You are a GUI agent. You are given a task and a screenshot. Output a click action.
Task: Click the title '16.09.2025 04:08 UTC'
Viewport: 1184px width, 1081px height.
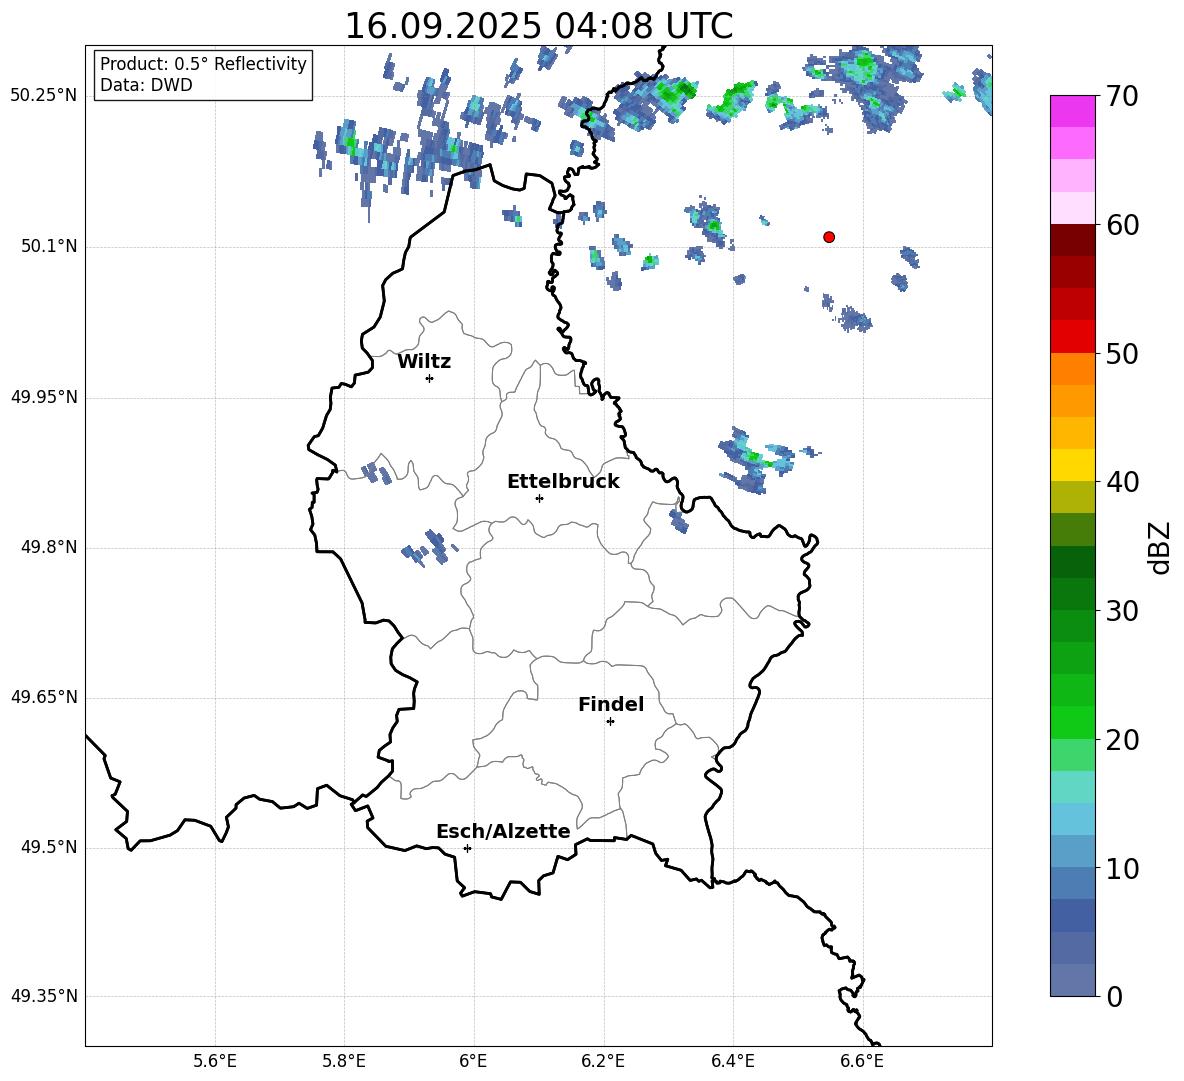tap(538, 26)
